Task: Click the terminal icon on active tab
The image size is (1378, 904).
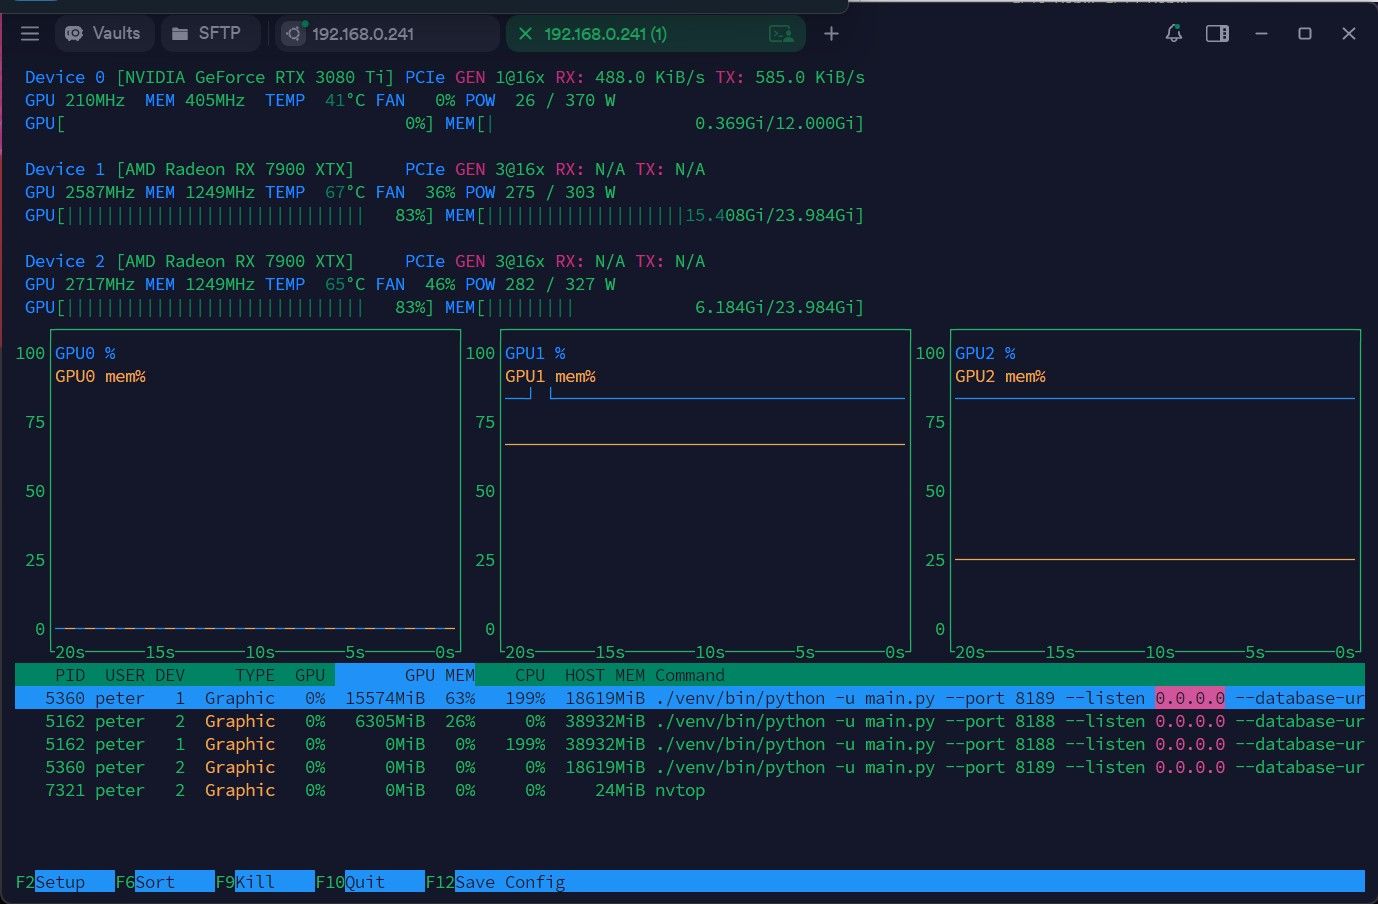Action: (x=781, y=34)
